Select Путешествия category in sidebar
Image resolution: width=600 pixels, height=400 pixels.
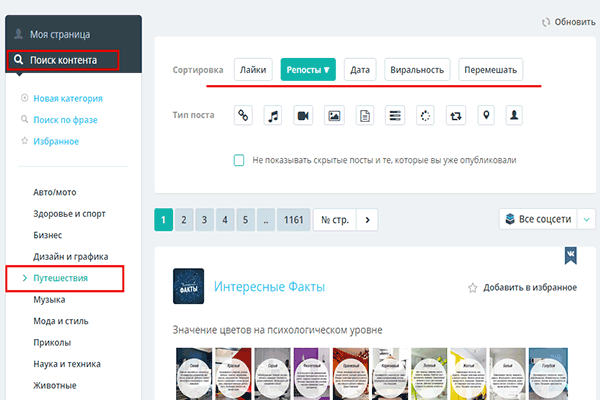(x=62, y=278)
